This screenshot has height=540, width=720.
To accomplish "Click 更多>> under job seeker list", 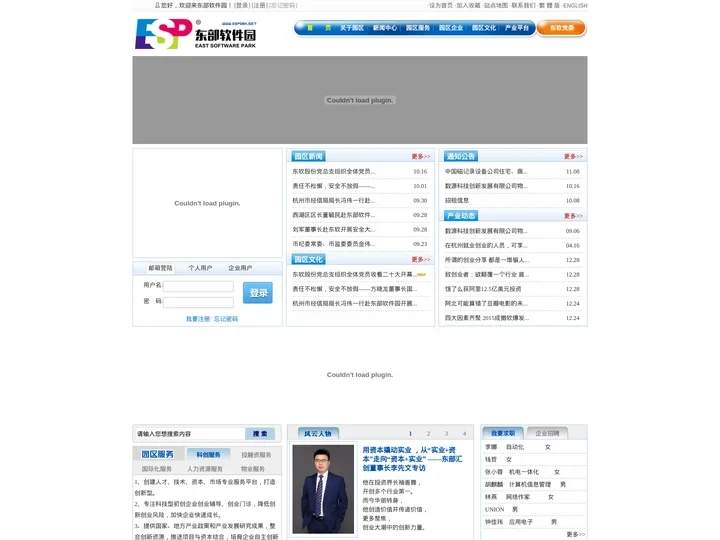I will pos(576,534).
